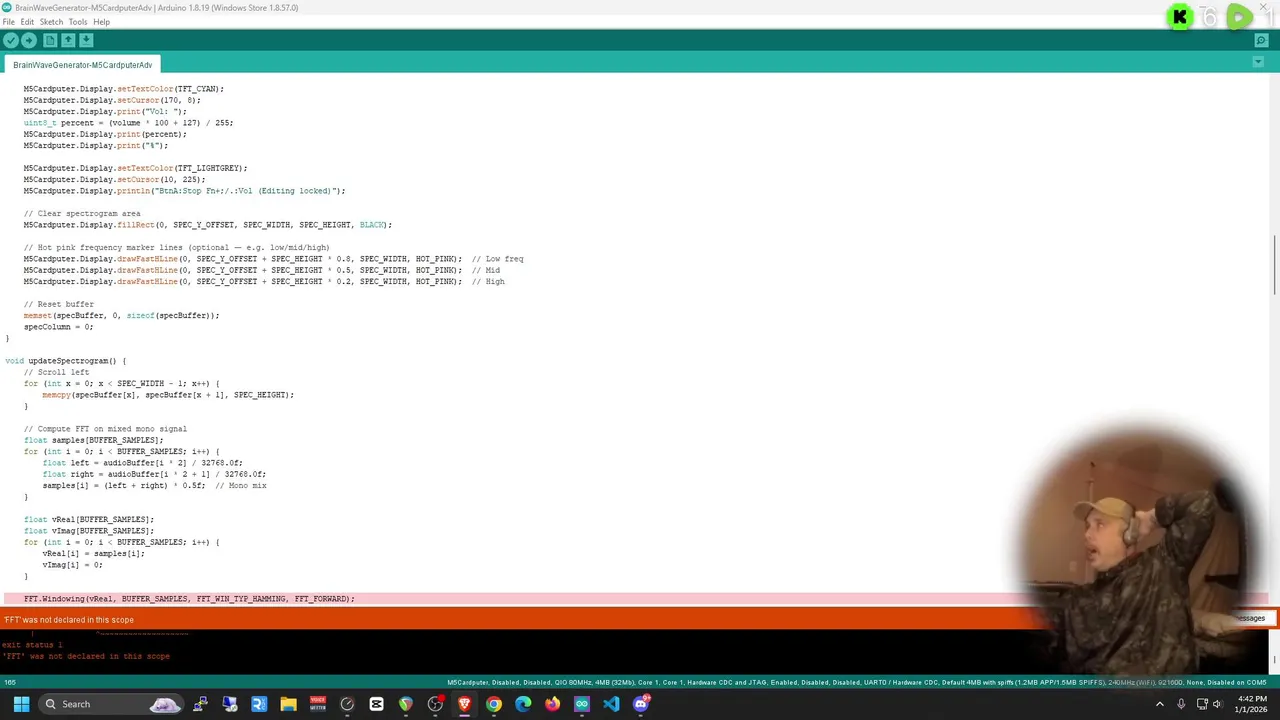Click the microphone system tray icon
Viewport: 1280px width, 720px height.
coord(1182,704)
